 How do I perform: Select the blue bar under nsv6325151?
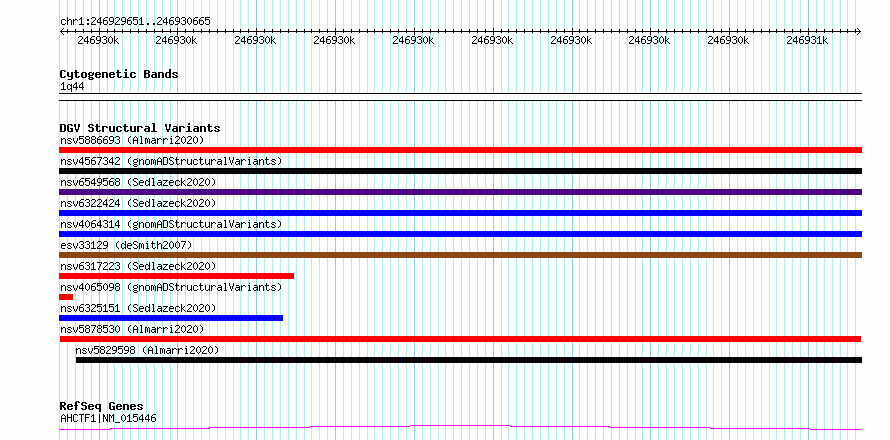[171, 318]
